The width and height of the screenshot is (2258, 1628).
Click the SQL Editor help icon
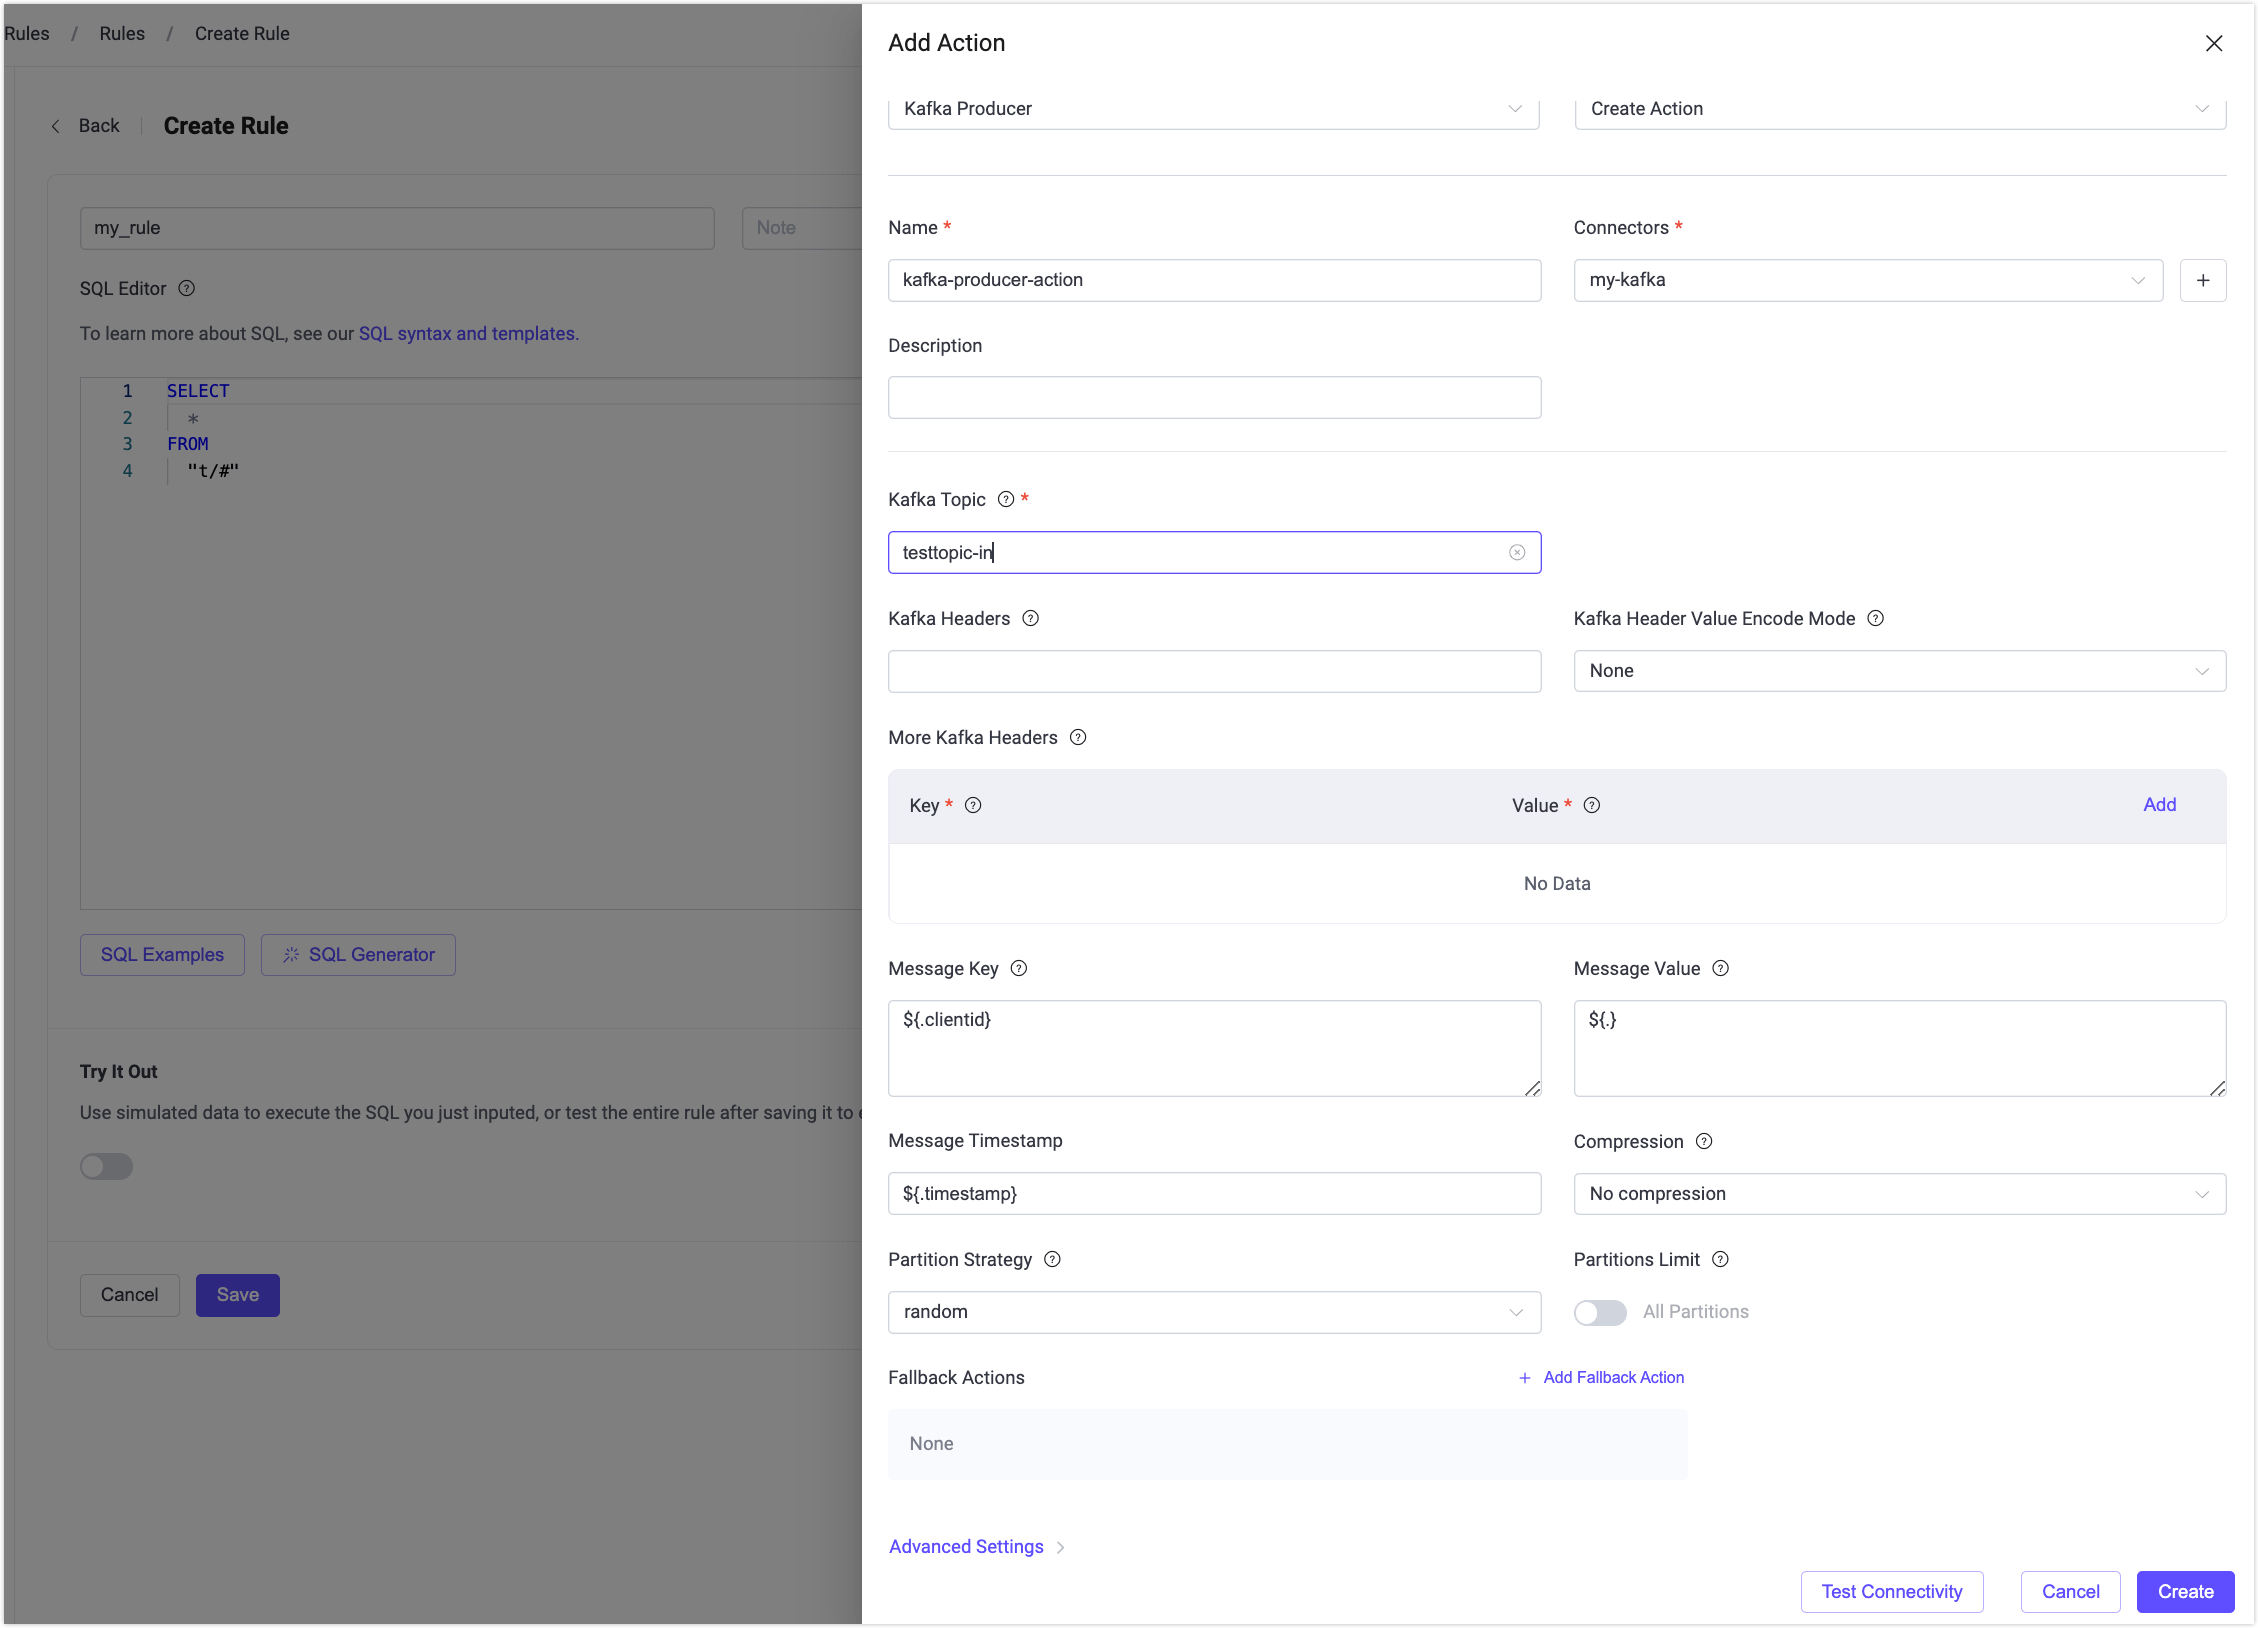point(187,289)
